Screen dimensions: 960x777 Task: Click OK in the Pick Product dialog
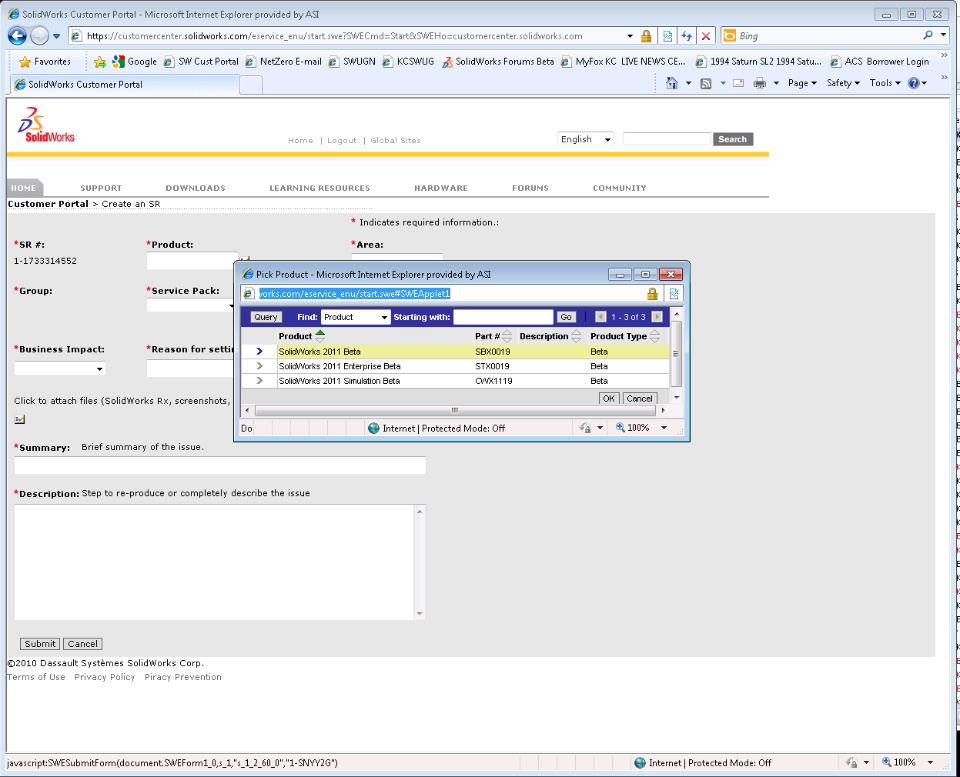tap(609, 399)
